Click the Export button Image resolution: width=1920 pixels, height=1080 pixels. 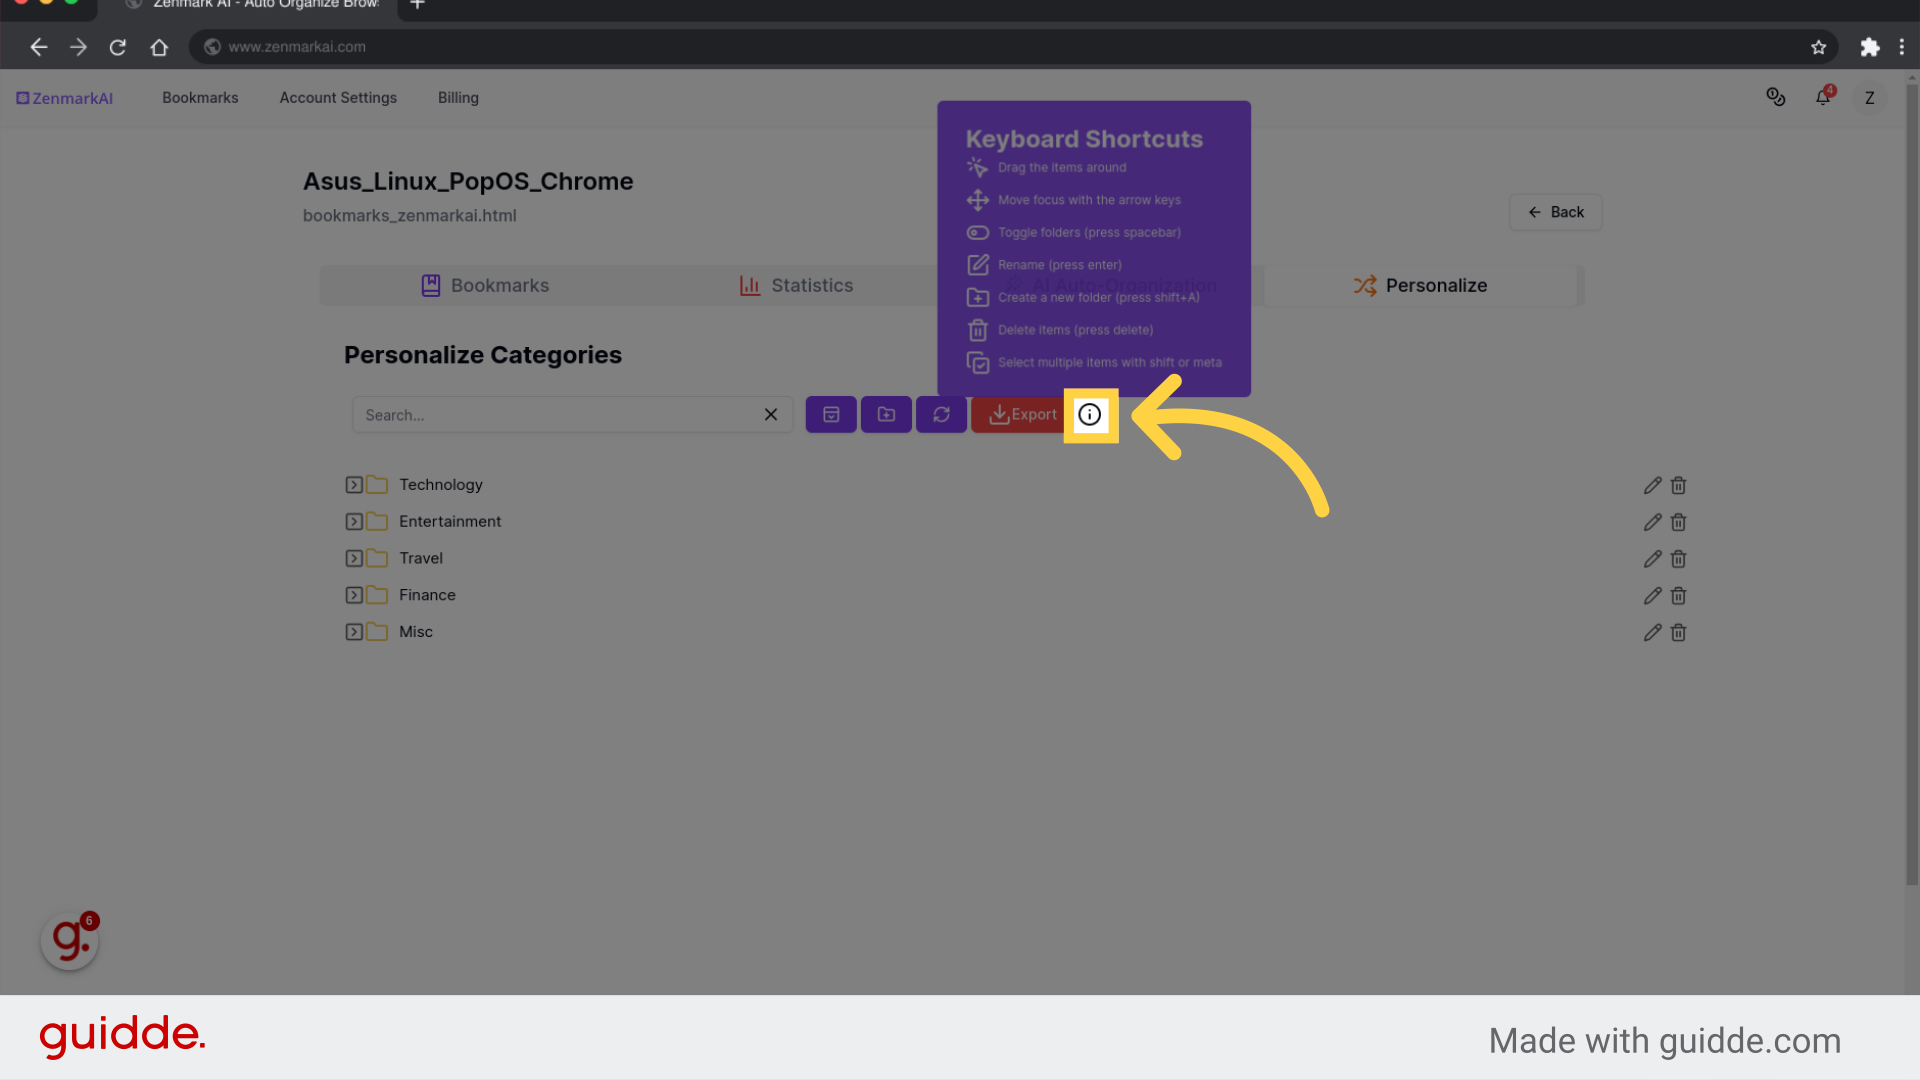1020,415
